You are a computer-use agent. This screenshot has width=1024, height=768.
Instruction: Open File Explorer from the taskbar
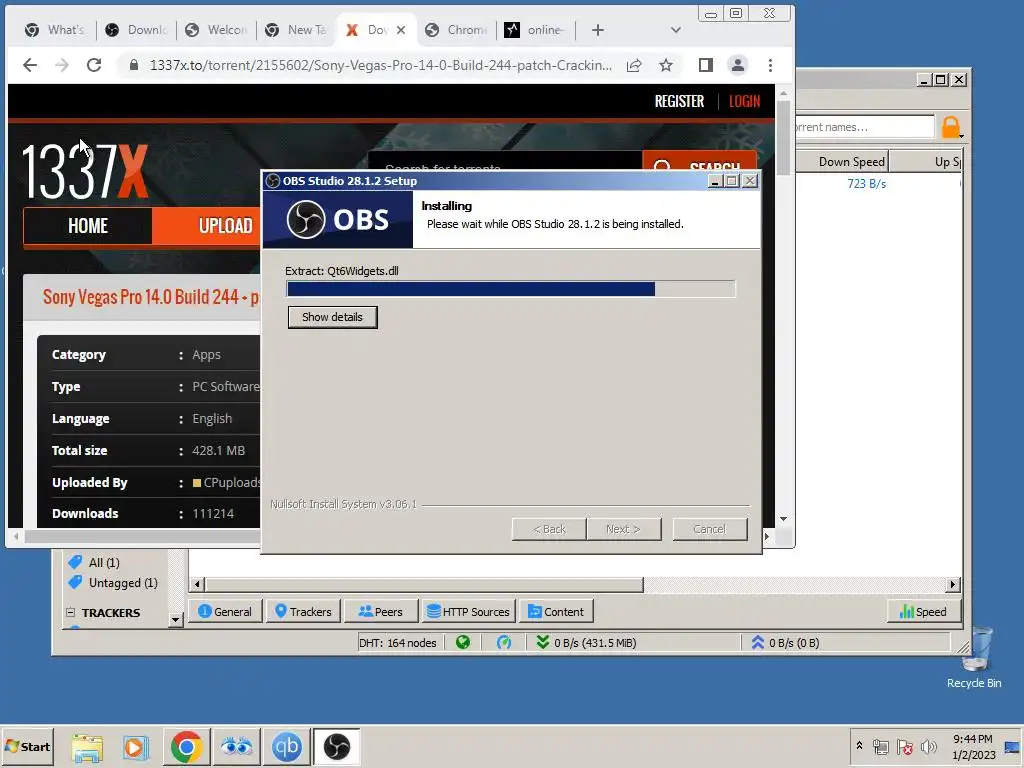click(87, 747)
